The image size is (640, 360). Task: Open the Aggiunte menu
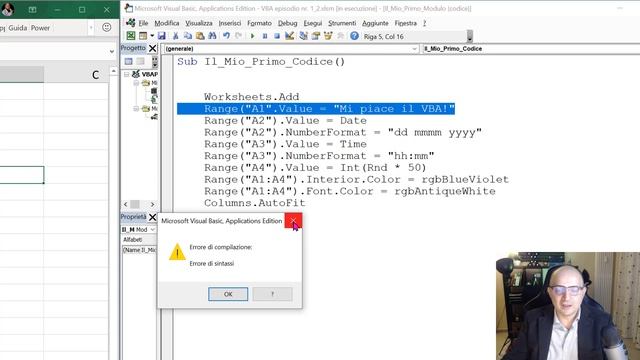pos(375,23)
